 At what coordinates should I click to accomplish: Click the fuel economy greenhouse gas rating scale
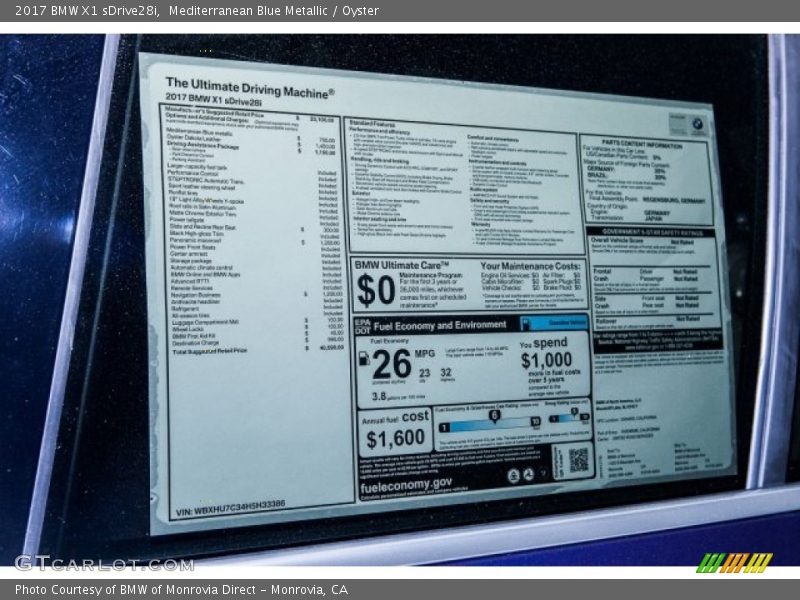pos(490,423)
